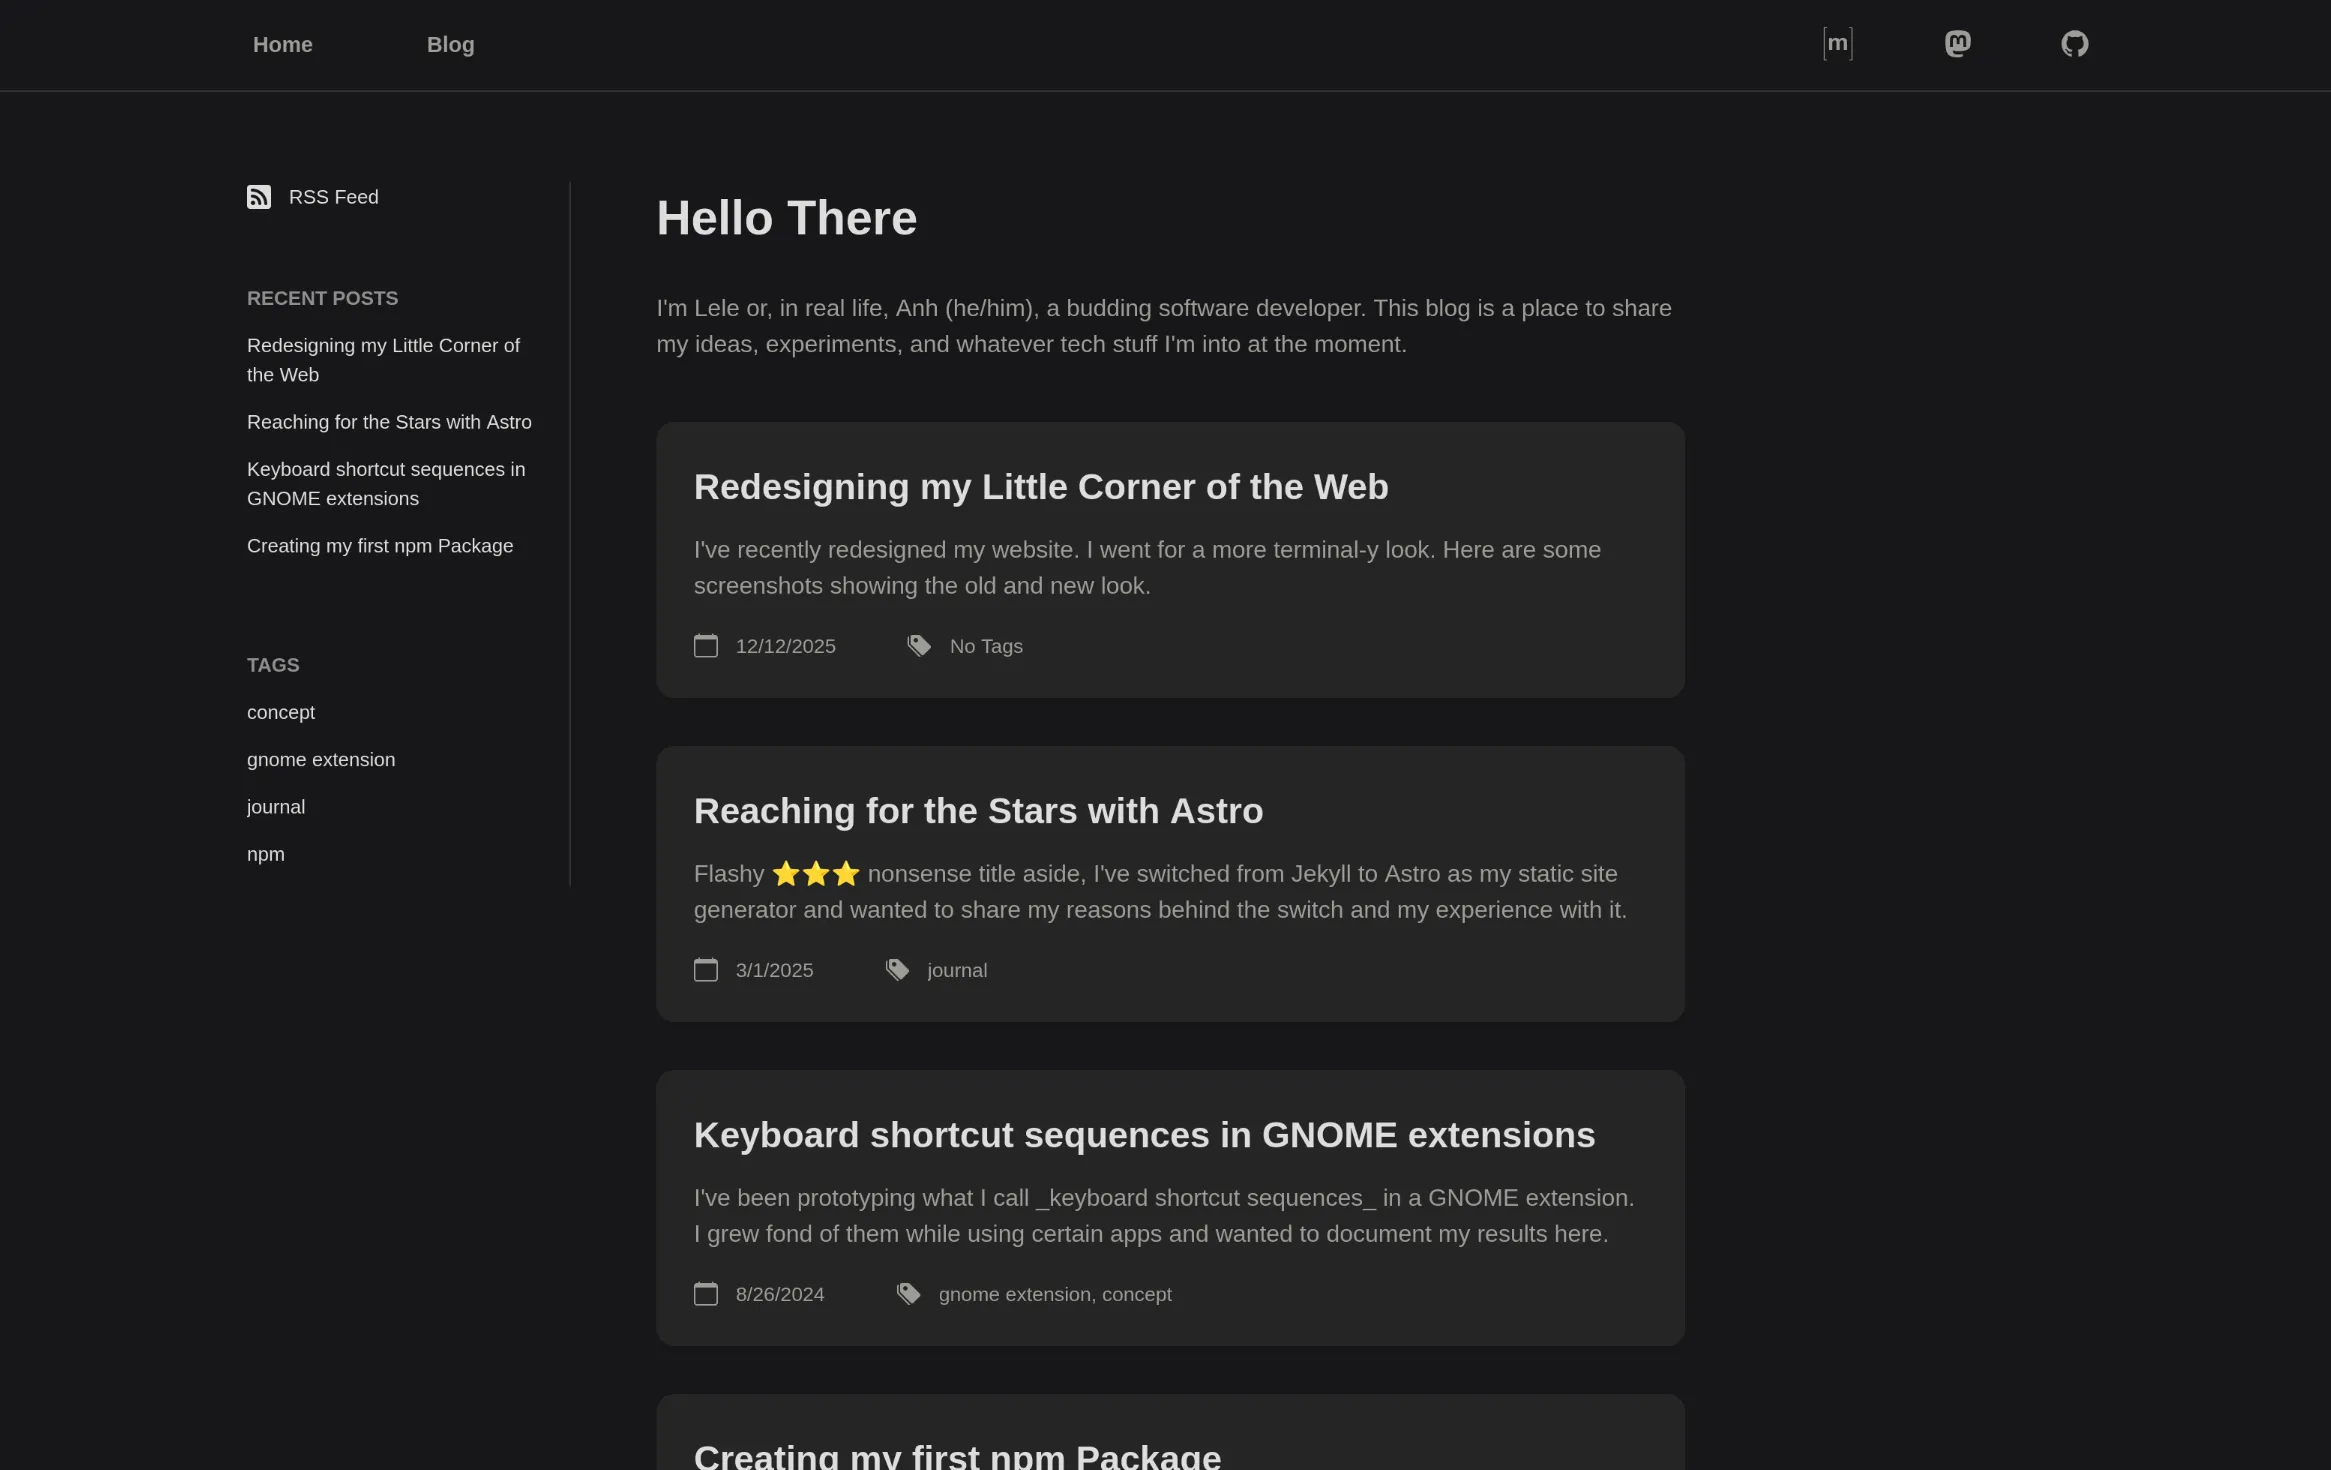Open sidebar link Creating my first npm Package

tap(380, 546)
